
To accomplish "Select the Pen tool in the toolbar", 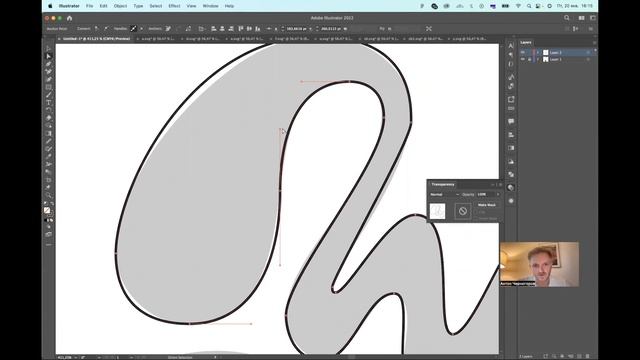I will point(49,64).
